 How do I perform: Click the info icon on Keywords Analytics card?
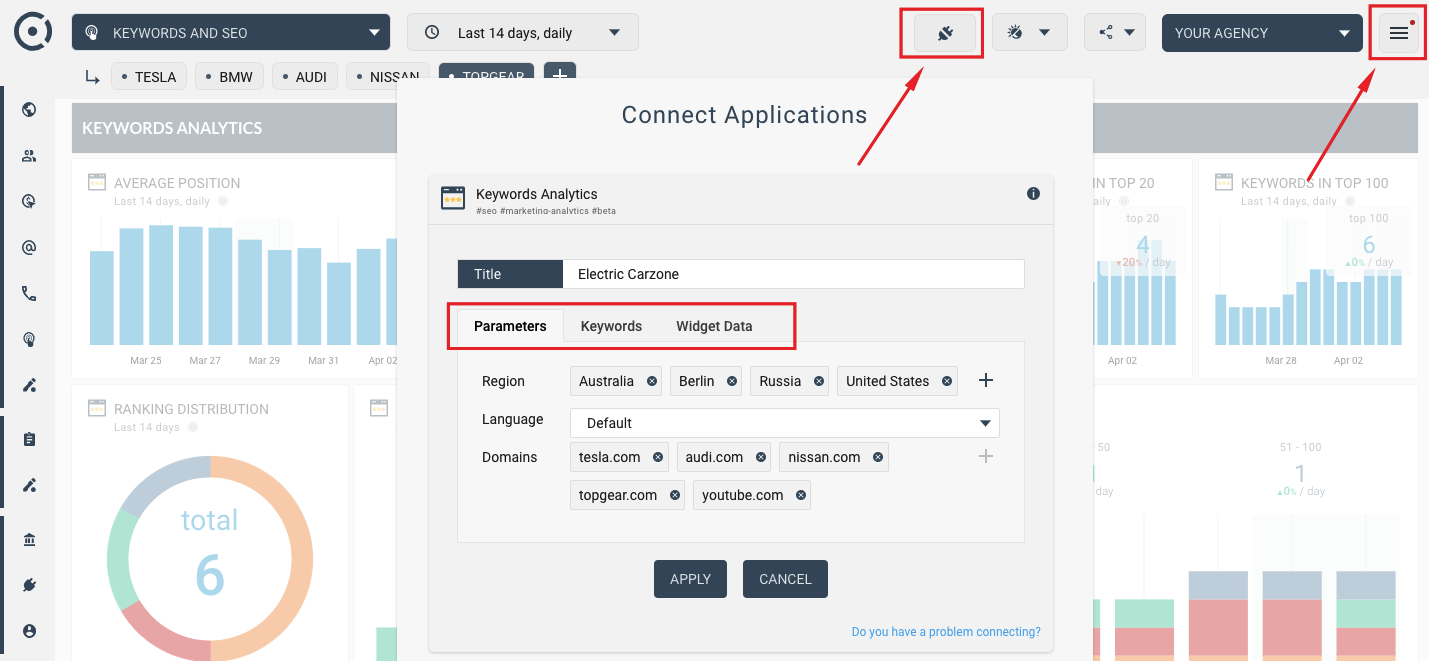point(1034,194)
